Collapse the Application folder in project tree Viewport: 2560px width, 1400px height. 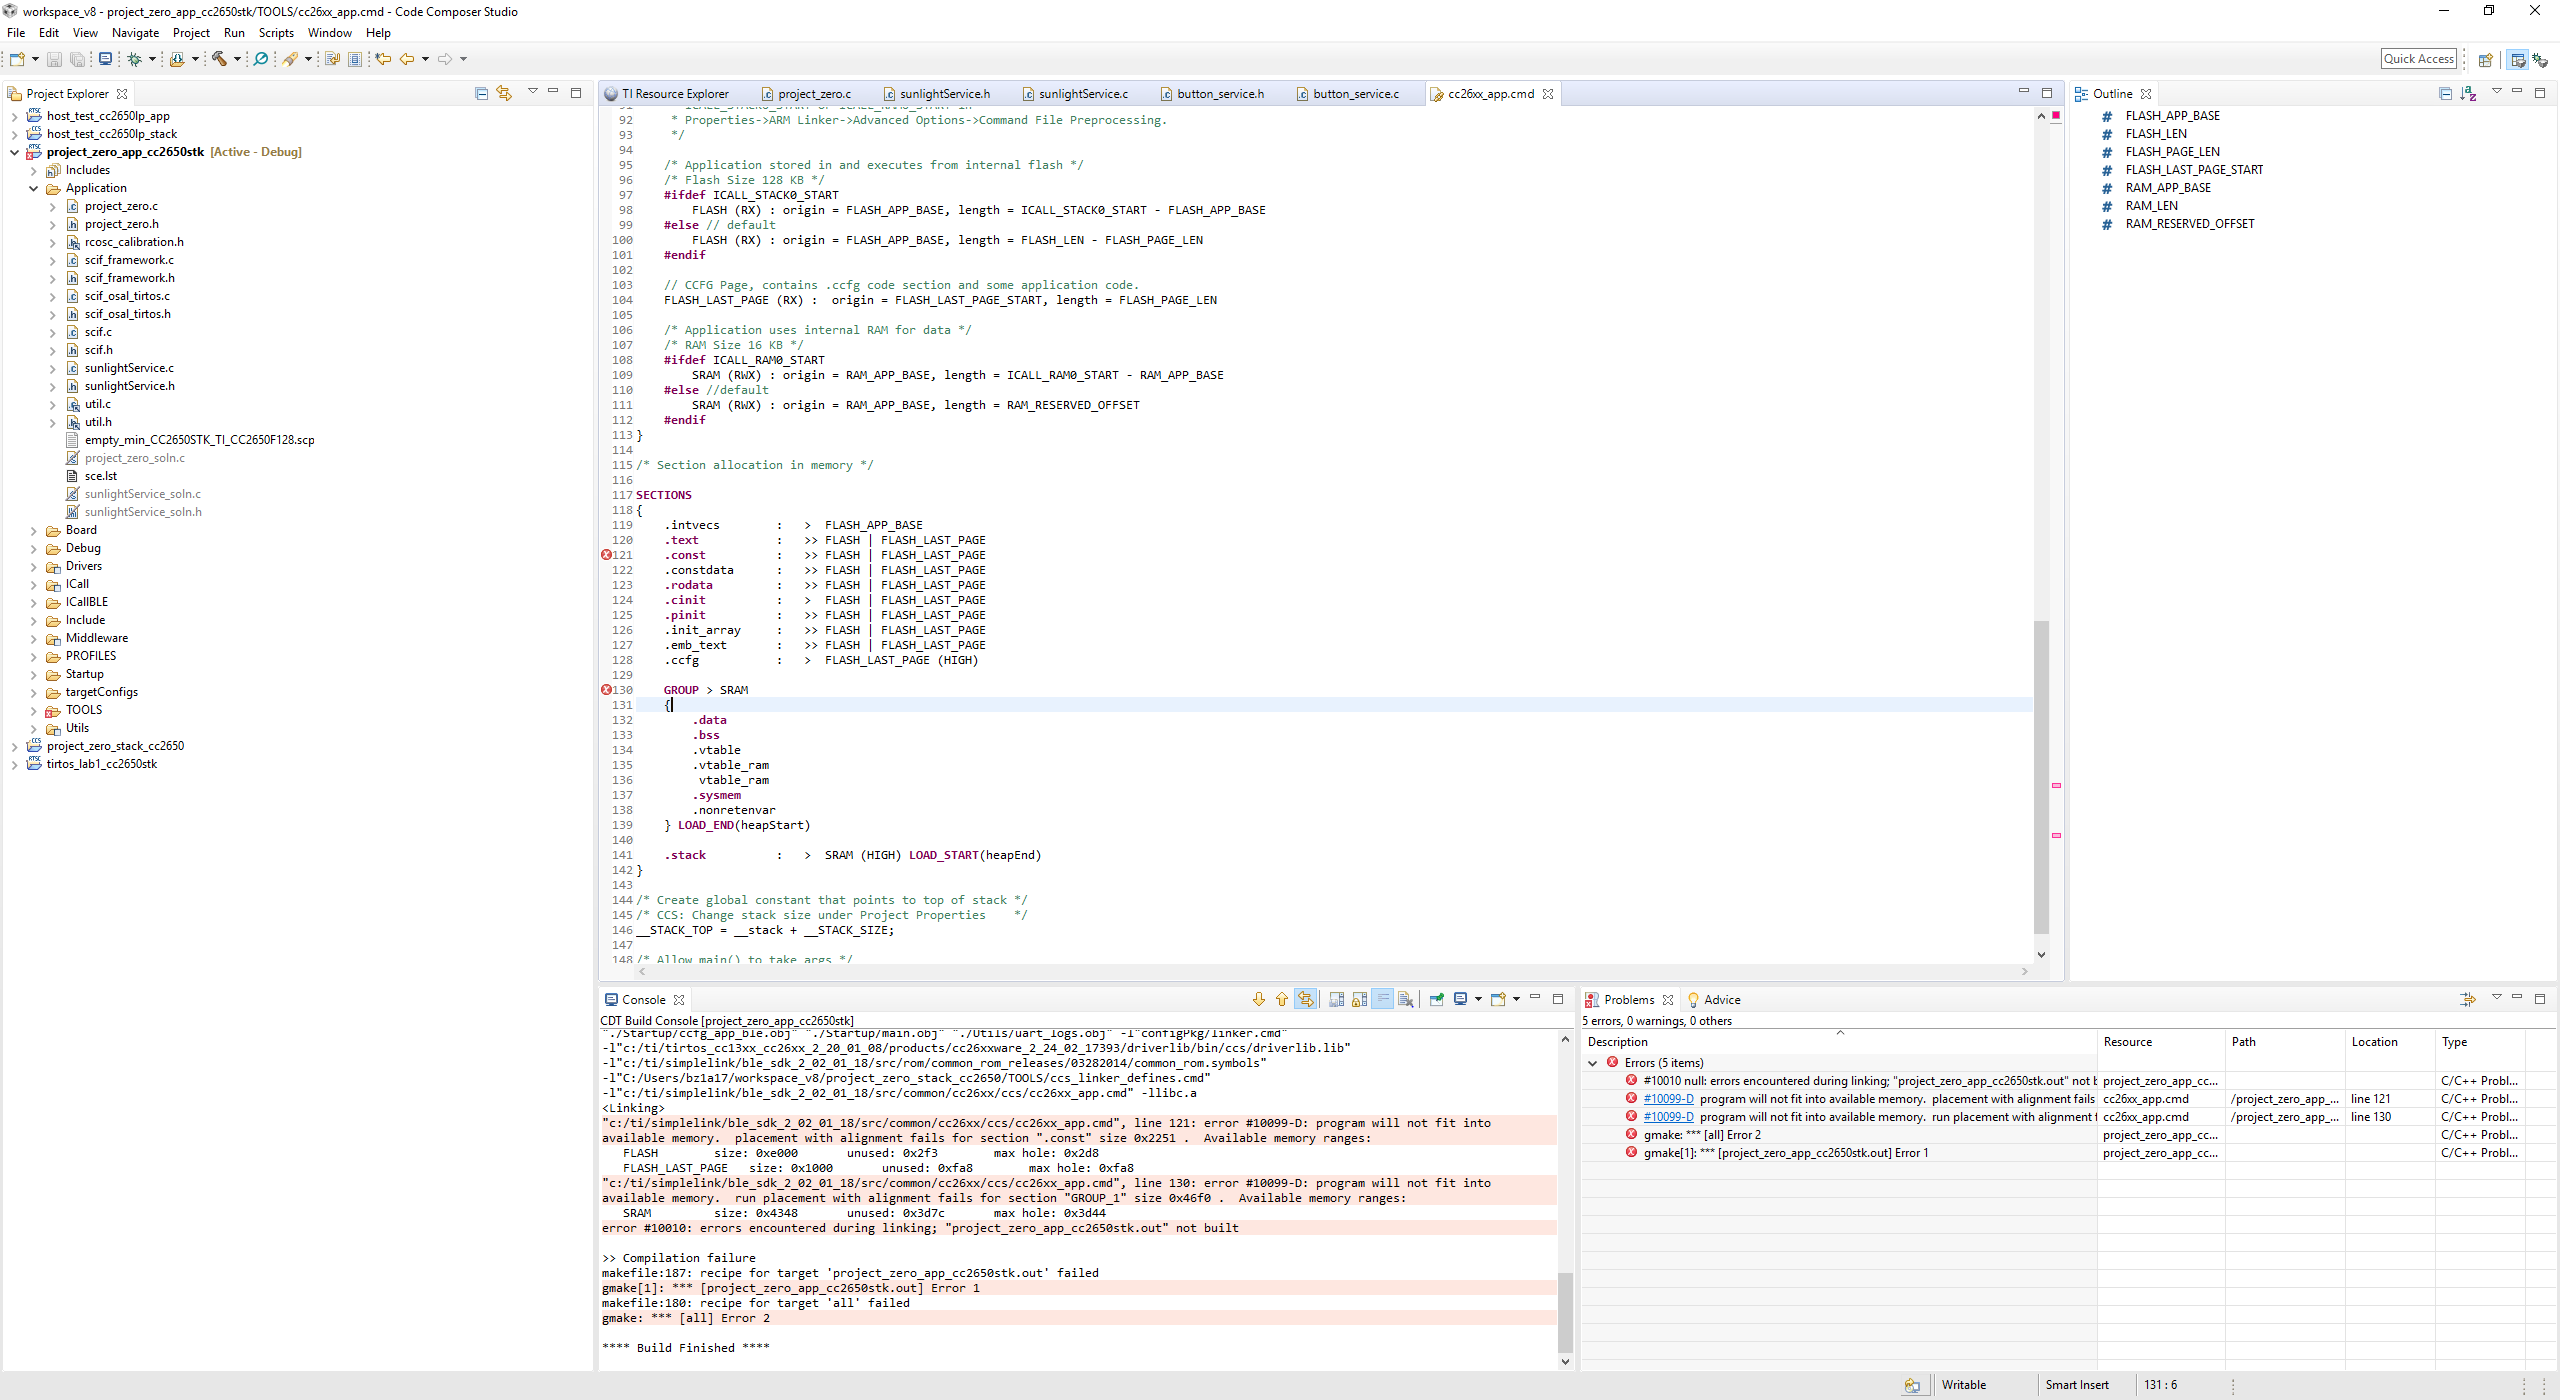33,188
